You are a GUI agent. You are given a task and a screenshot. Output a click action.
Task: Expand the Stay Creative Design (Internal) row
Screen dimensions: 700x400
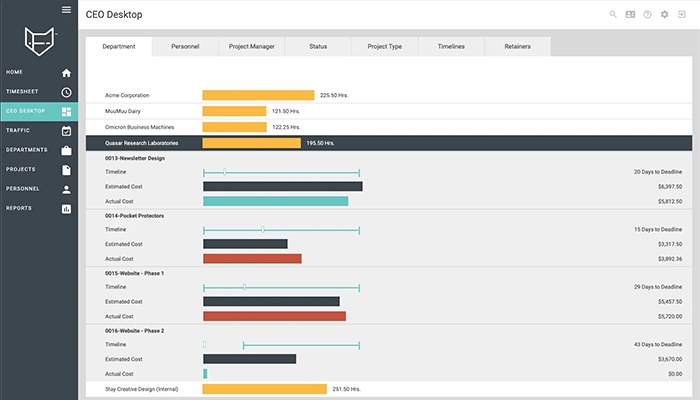(142, 389)
